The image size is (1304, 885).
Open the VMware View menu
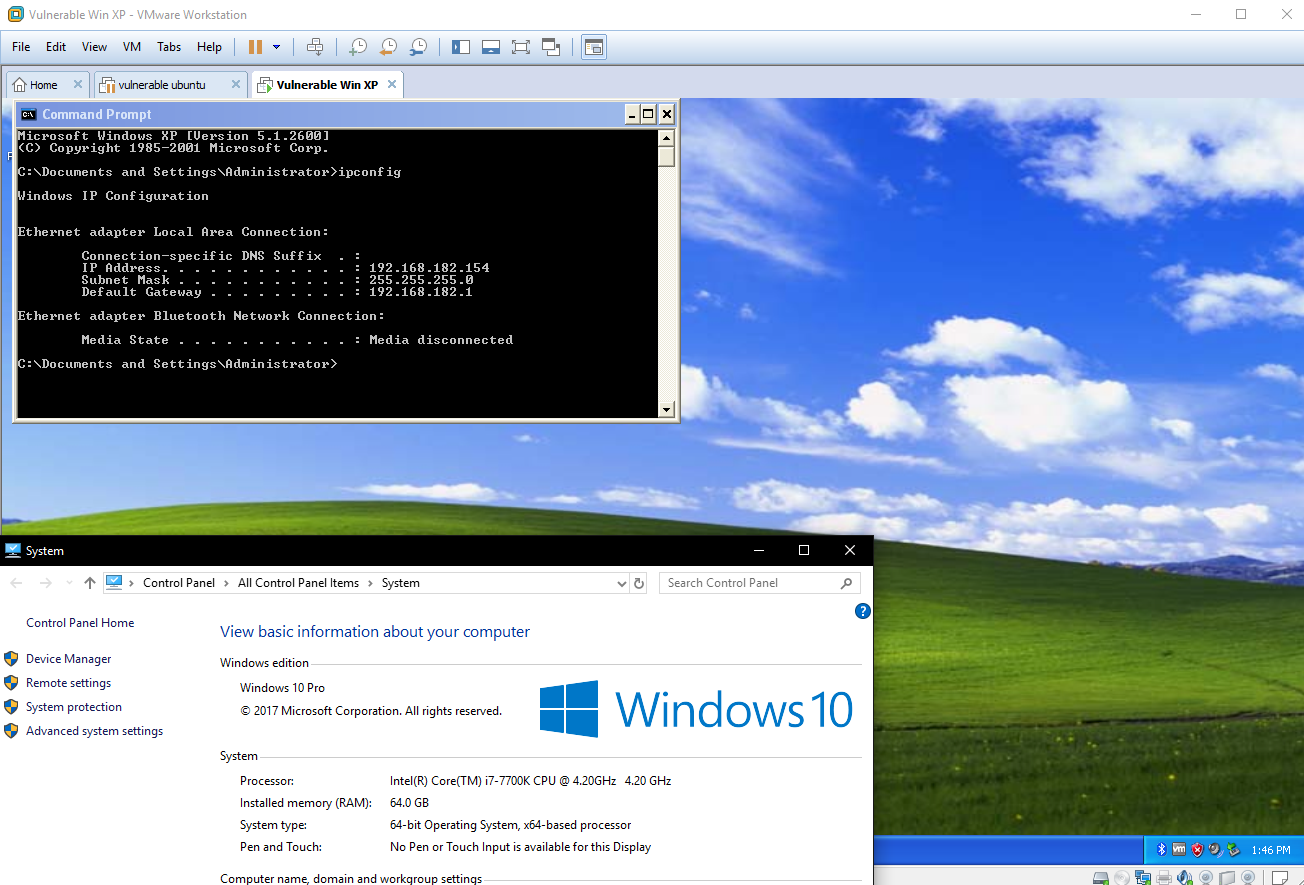[94, 47]
